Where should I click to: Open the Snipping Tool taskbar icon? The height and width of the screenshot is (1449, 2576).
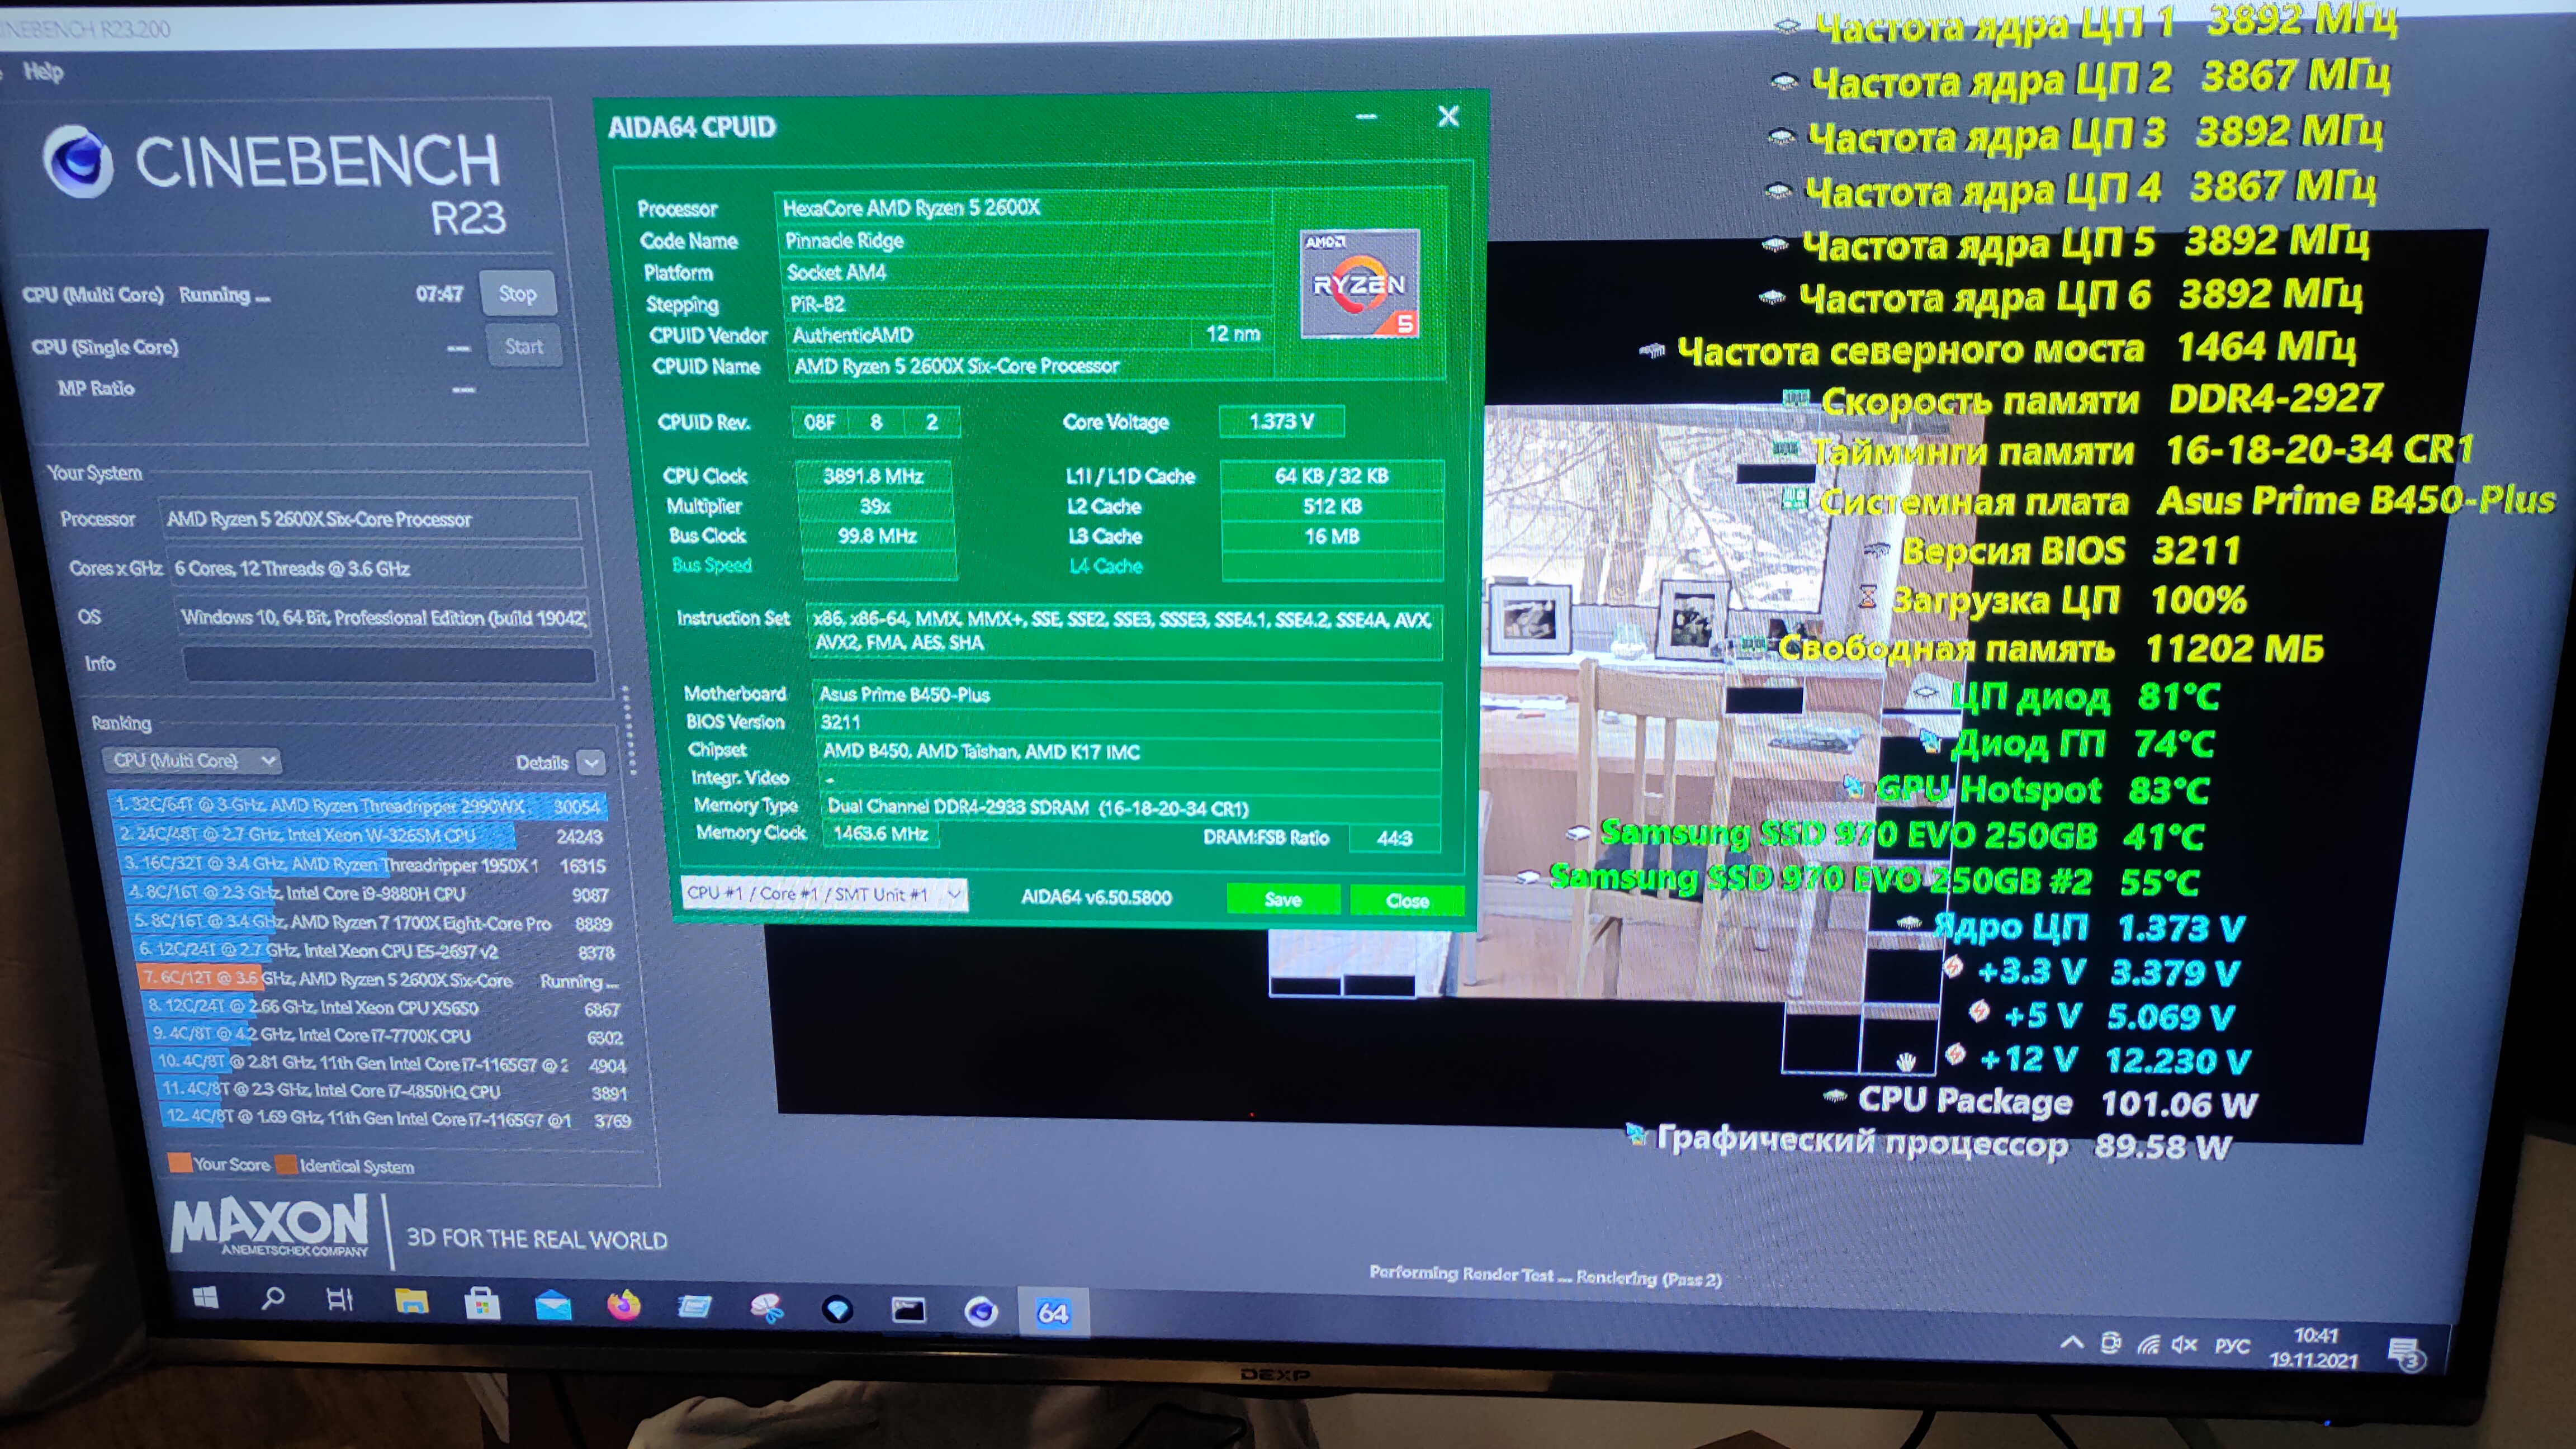point(766,1307)
